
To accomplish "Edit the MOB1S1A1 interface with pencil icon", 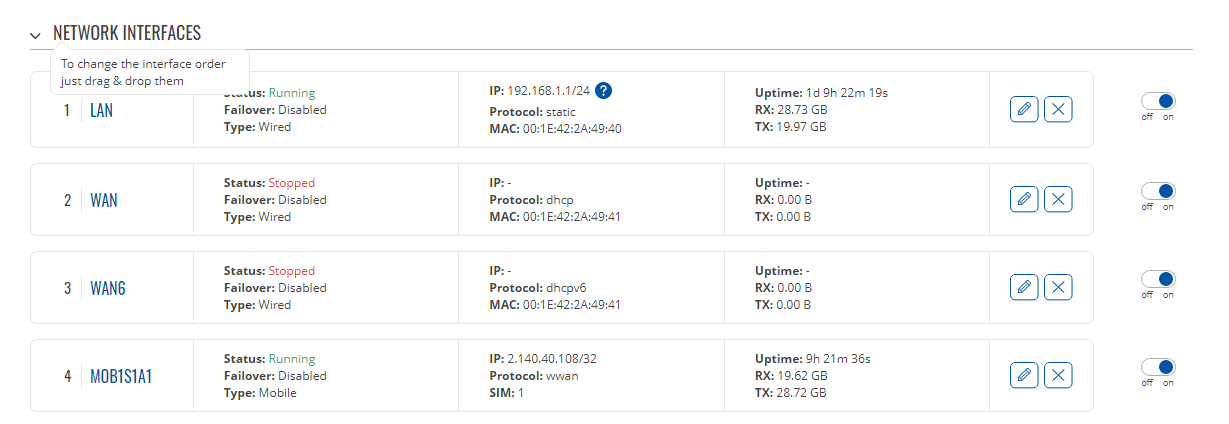I will (1024, 376).
